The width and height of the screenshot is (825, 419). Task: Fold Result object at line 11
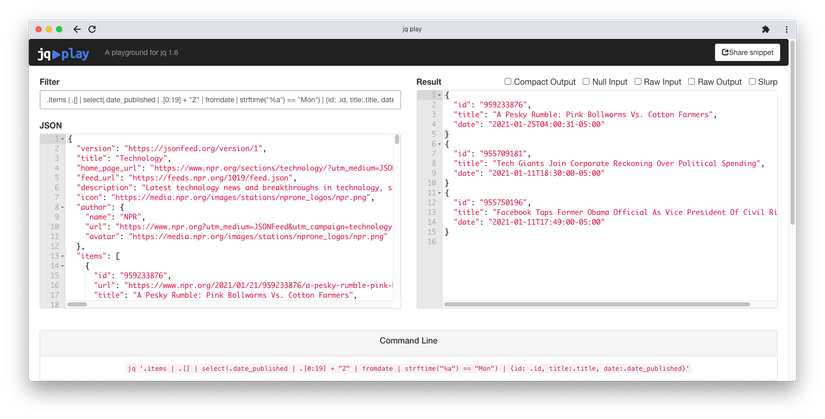[439, 193]
